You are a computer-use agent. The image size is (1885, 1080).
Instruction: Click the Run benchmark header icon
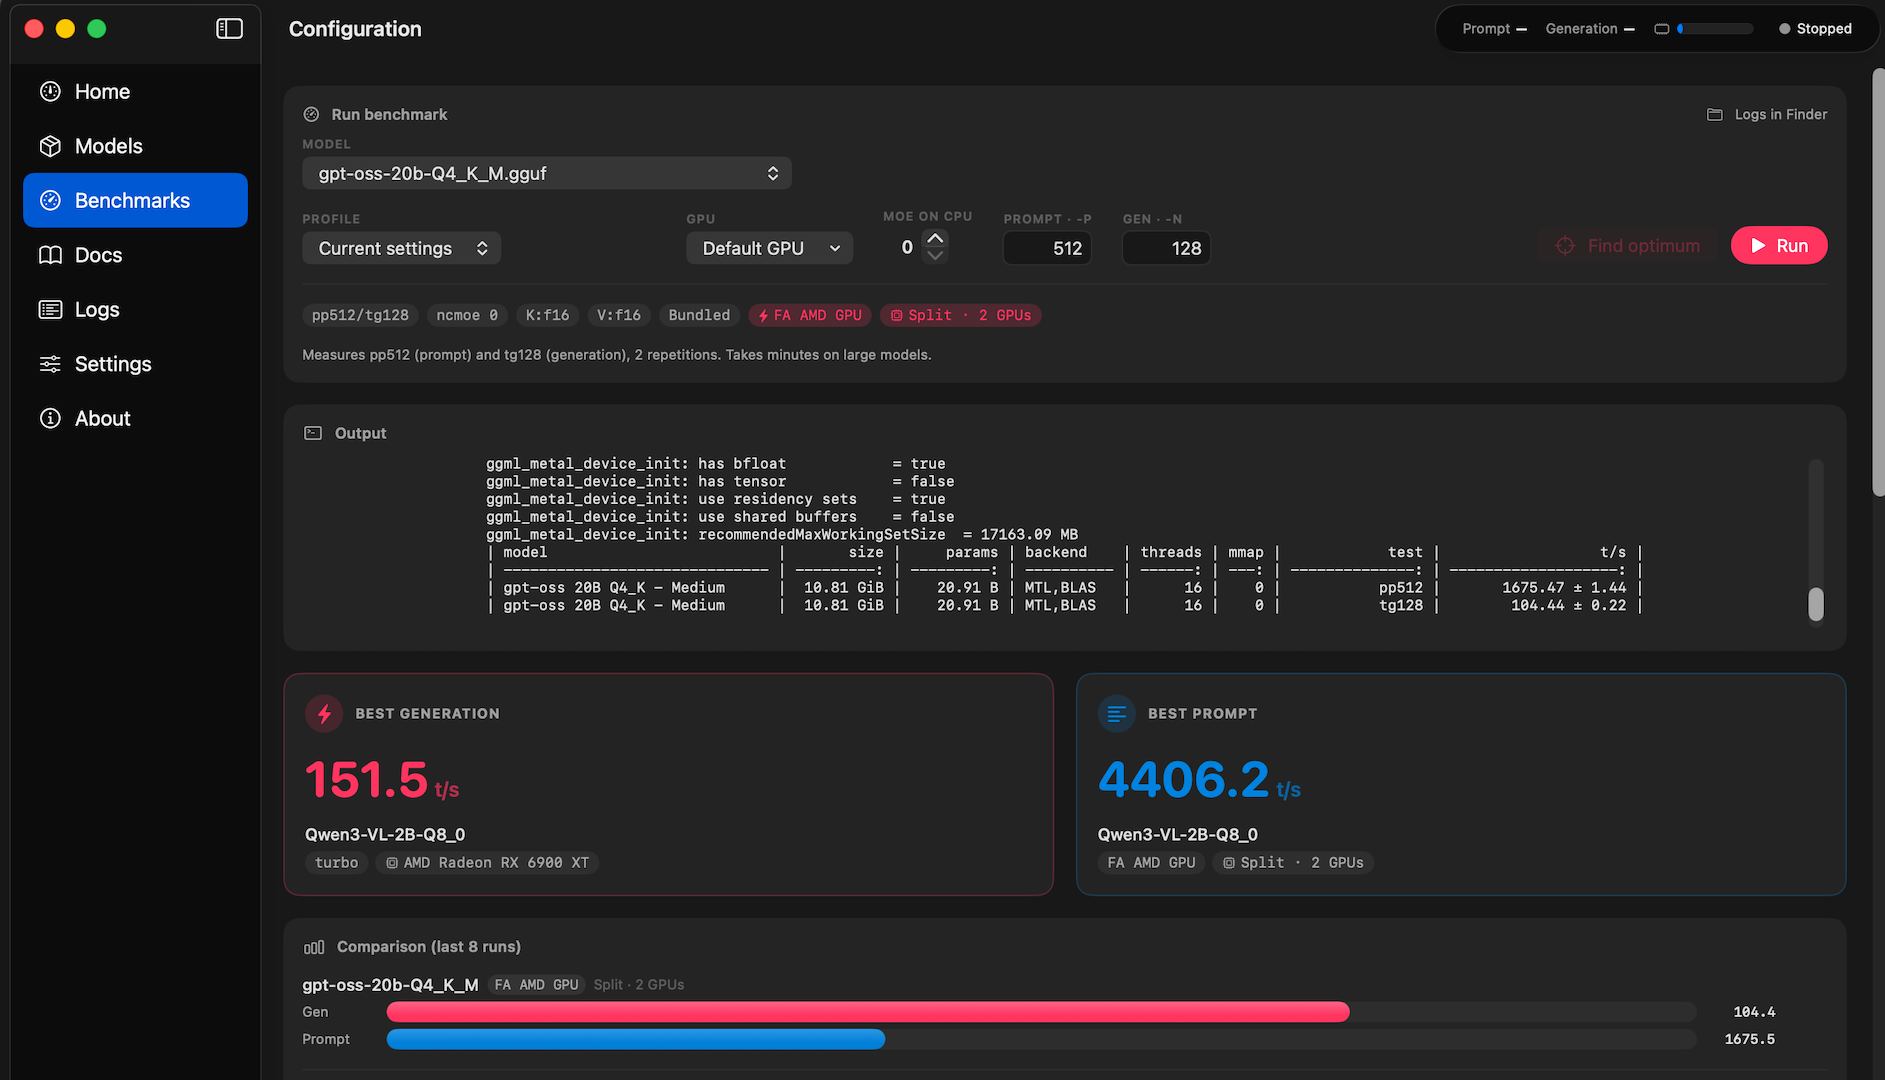coord(311,115)
